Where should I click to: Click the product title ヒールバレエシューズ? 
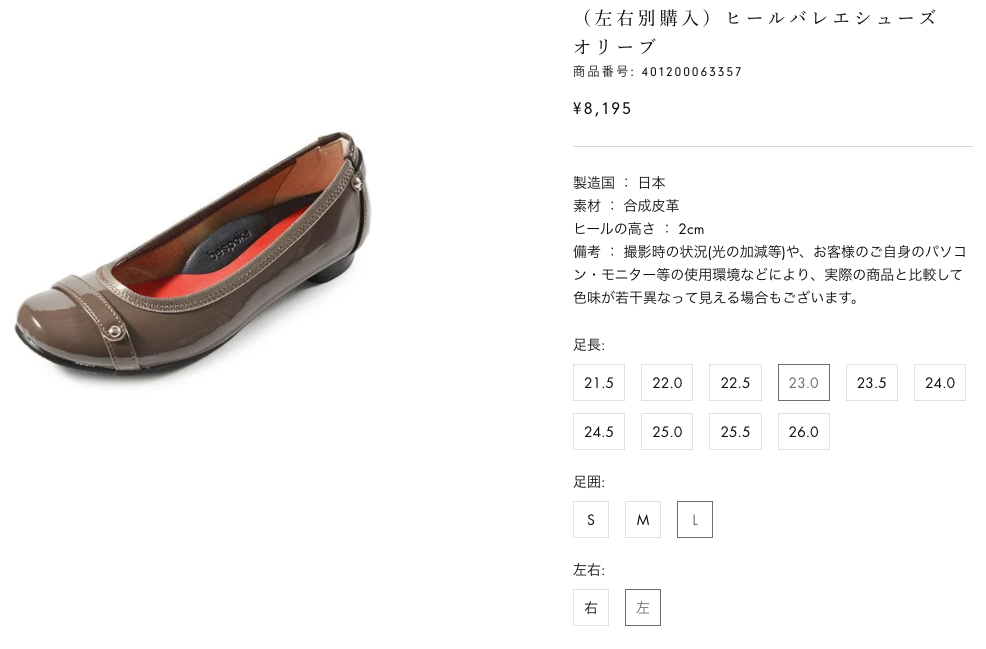click(x=831, y=18)
